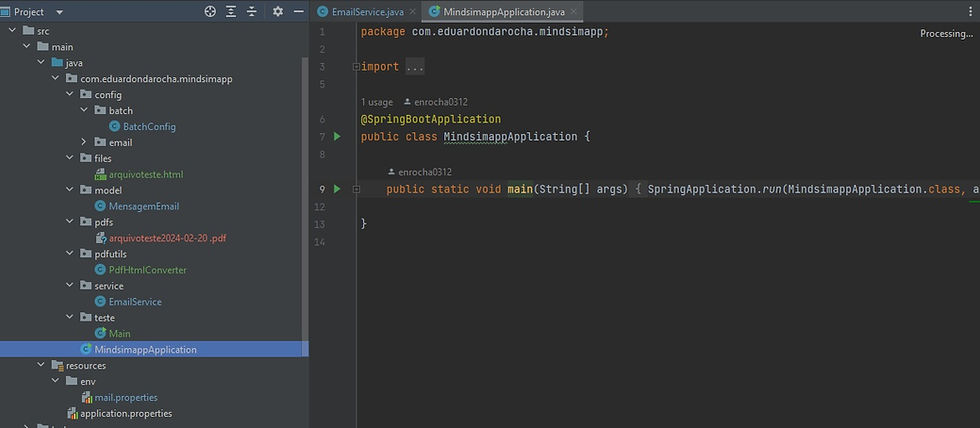
Task: Open EmailService class in tree
Action: [x=135, y=302]
